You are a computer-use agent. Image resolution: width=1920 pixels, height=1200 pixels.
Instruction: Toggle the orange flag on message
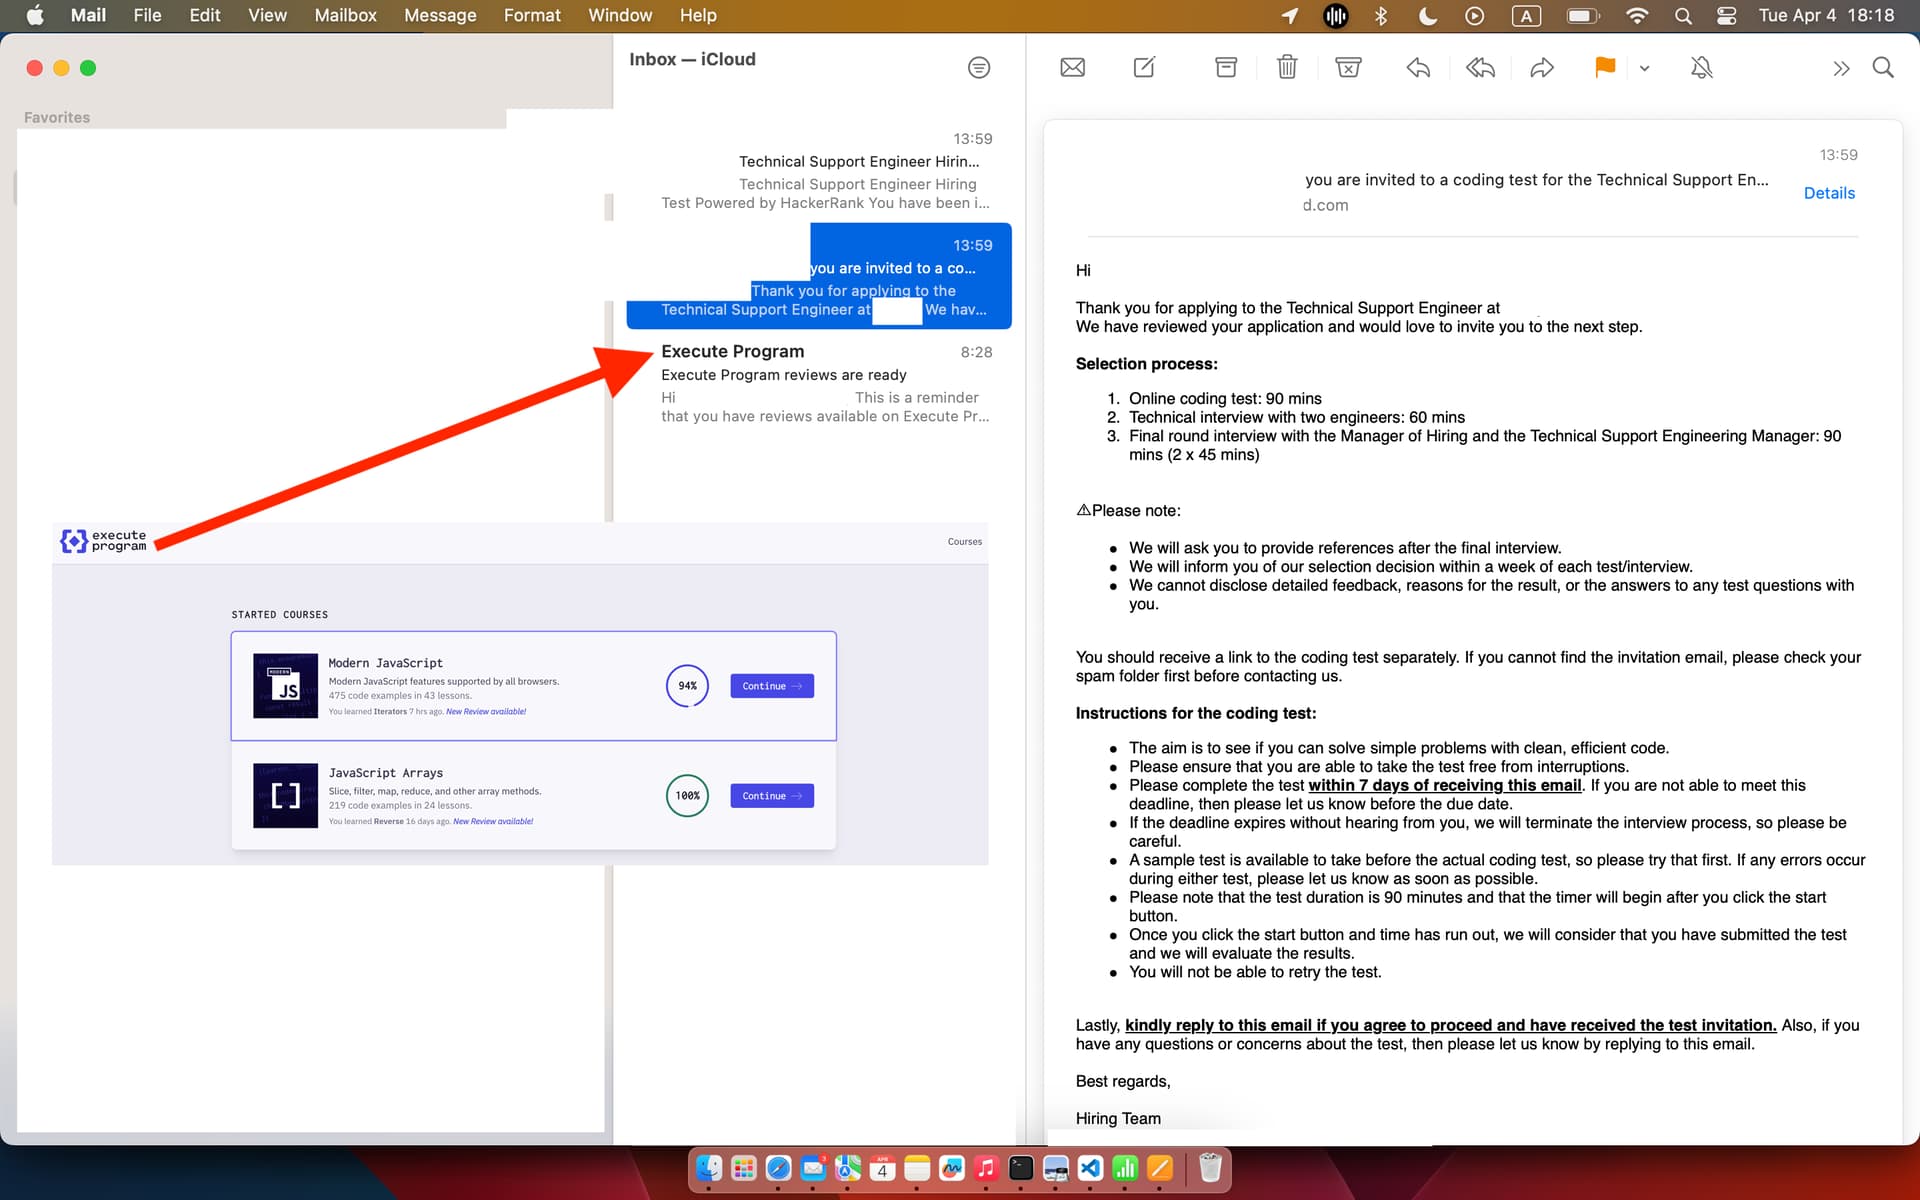coord(1604,68)
